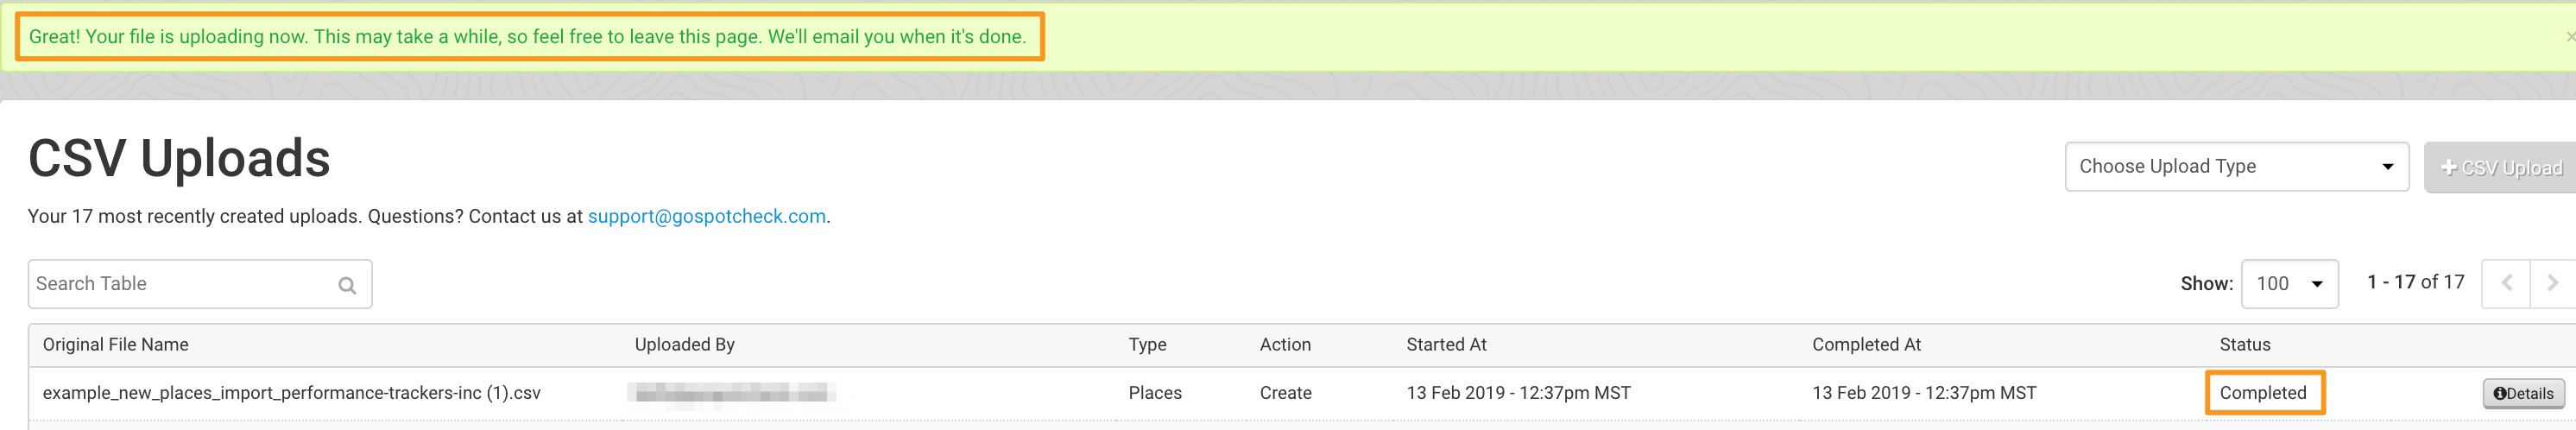The image size is (2576, 430).
Task: Go to the next page of uploads
Action: 2553,283
